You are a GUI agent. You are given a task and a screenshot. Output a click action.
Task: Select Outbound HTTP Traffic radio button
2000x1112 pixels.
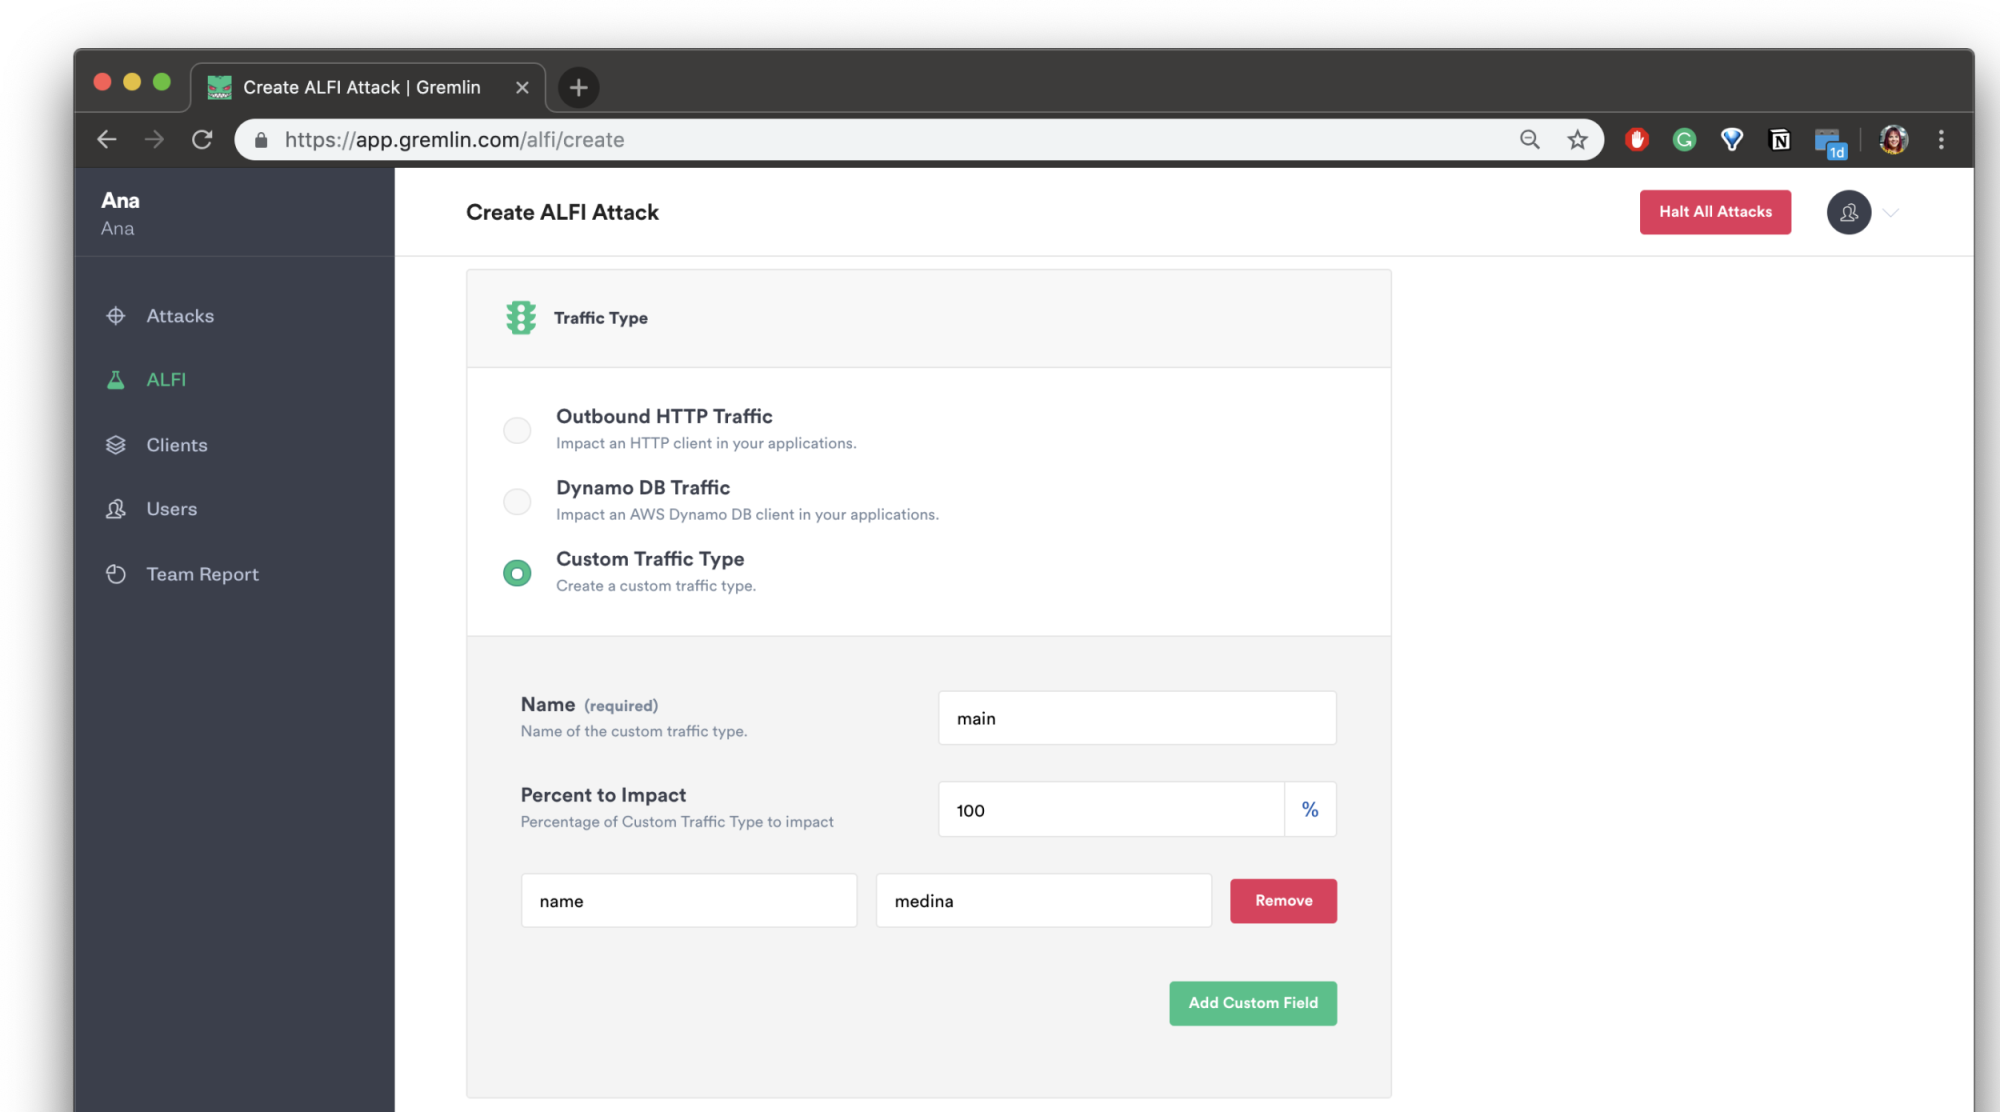517,430
